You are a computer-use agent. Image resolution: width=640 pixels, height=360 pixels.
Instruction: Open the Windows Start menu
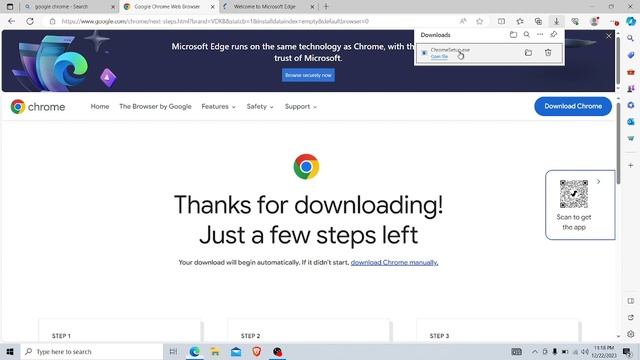tap(10, 351)
